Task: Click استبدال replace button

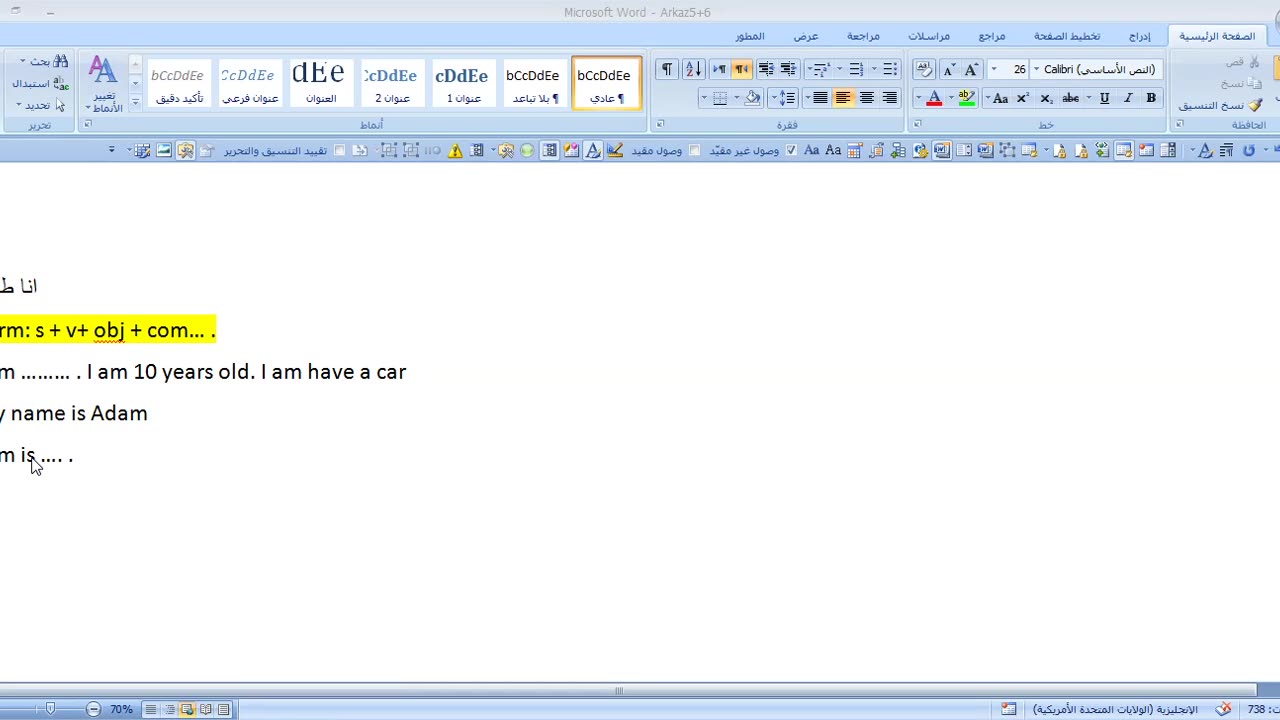Action: tap(40, 84)
